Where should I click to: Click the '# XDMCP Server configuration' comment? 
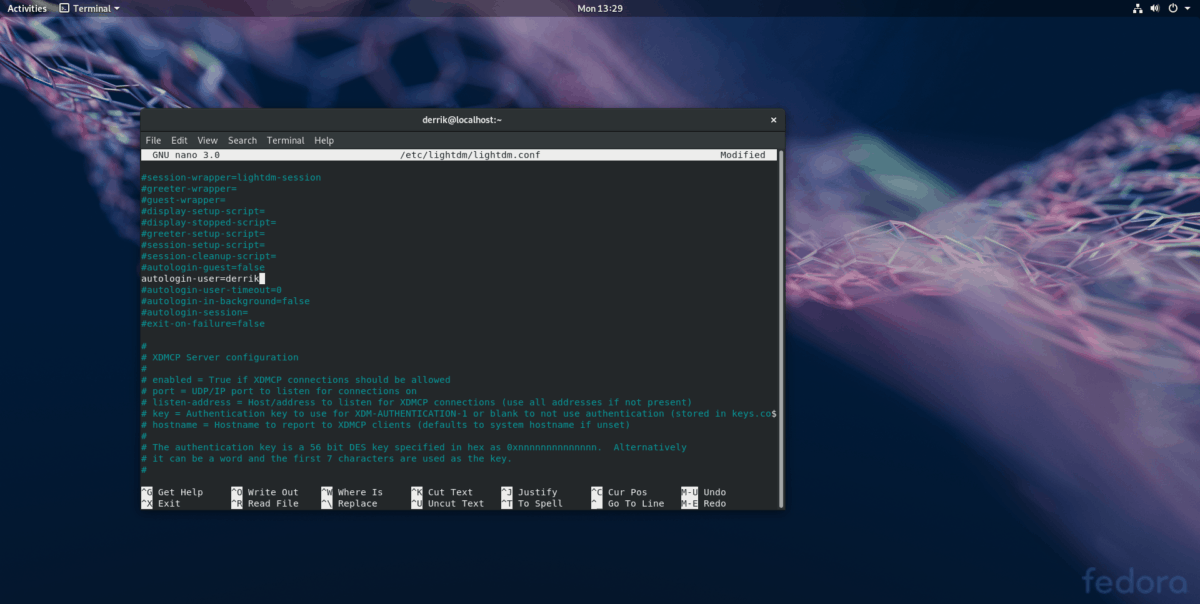click(220, 357)
